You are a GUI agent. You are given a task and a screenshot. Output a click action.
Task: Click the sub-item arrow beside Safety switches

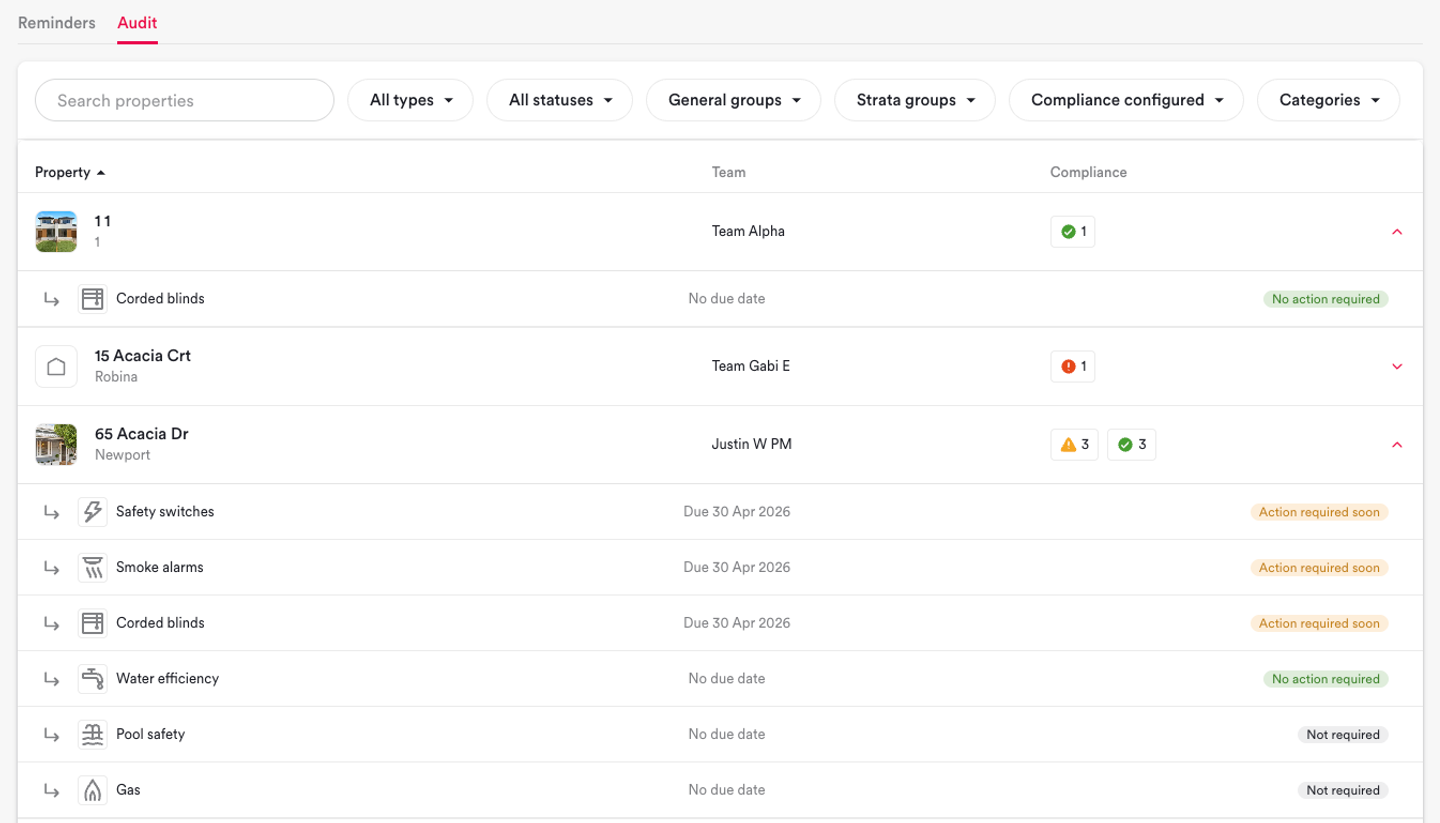pyautogui.click(x=52, y=512)
